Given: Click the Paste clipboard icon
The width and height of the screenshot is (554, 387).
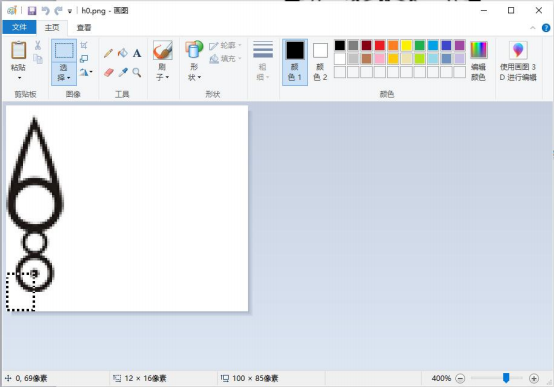Looking at the screenshot, I should (x=18, y=50).
